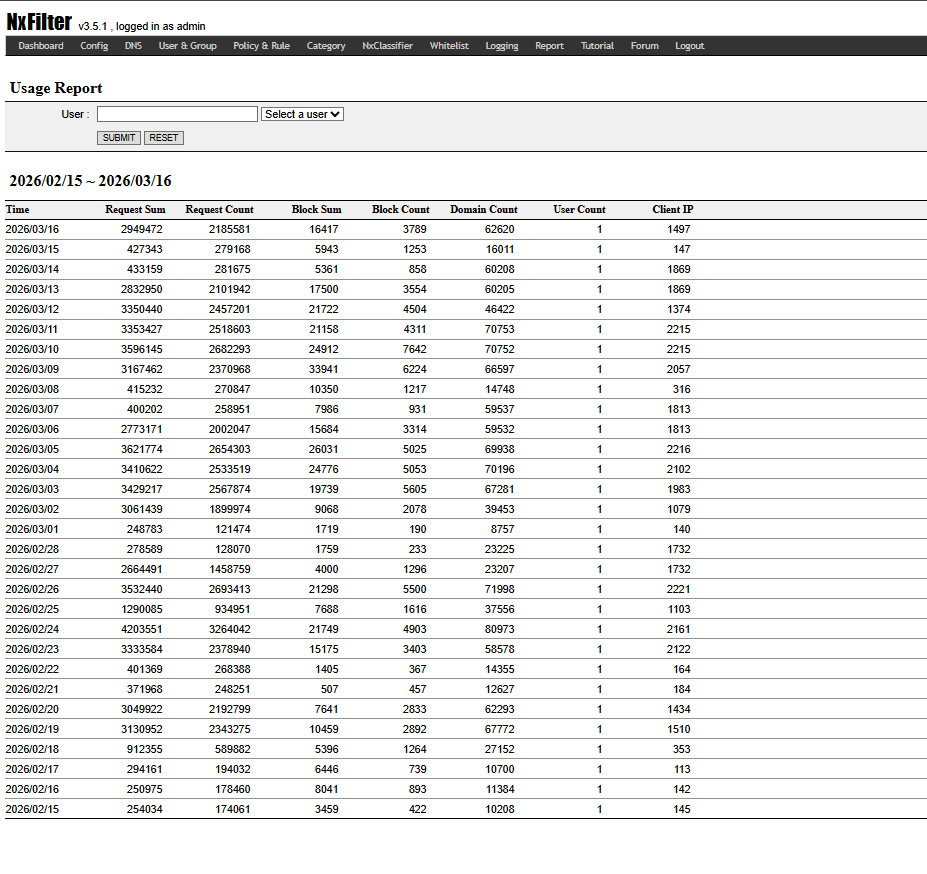Open the Whitelist menu
This screenshot has height=874, width=927.
(449, 46)
